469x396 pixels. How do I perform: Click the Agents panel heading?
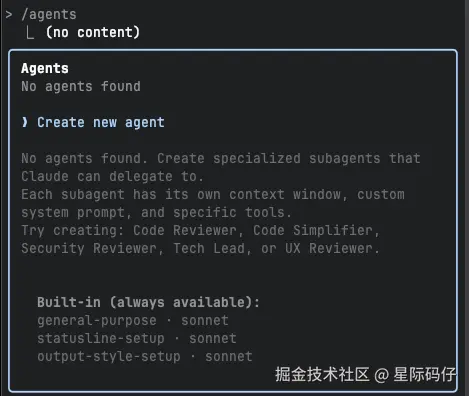point(45,69)
